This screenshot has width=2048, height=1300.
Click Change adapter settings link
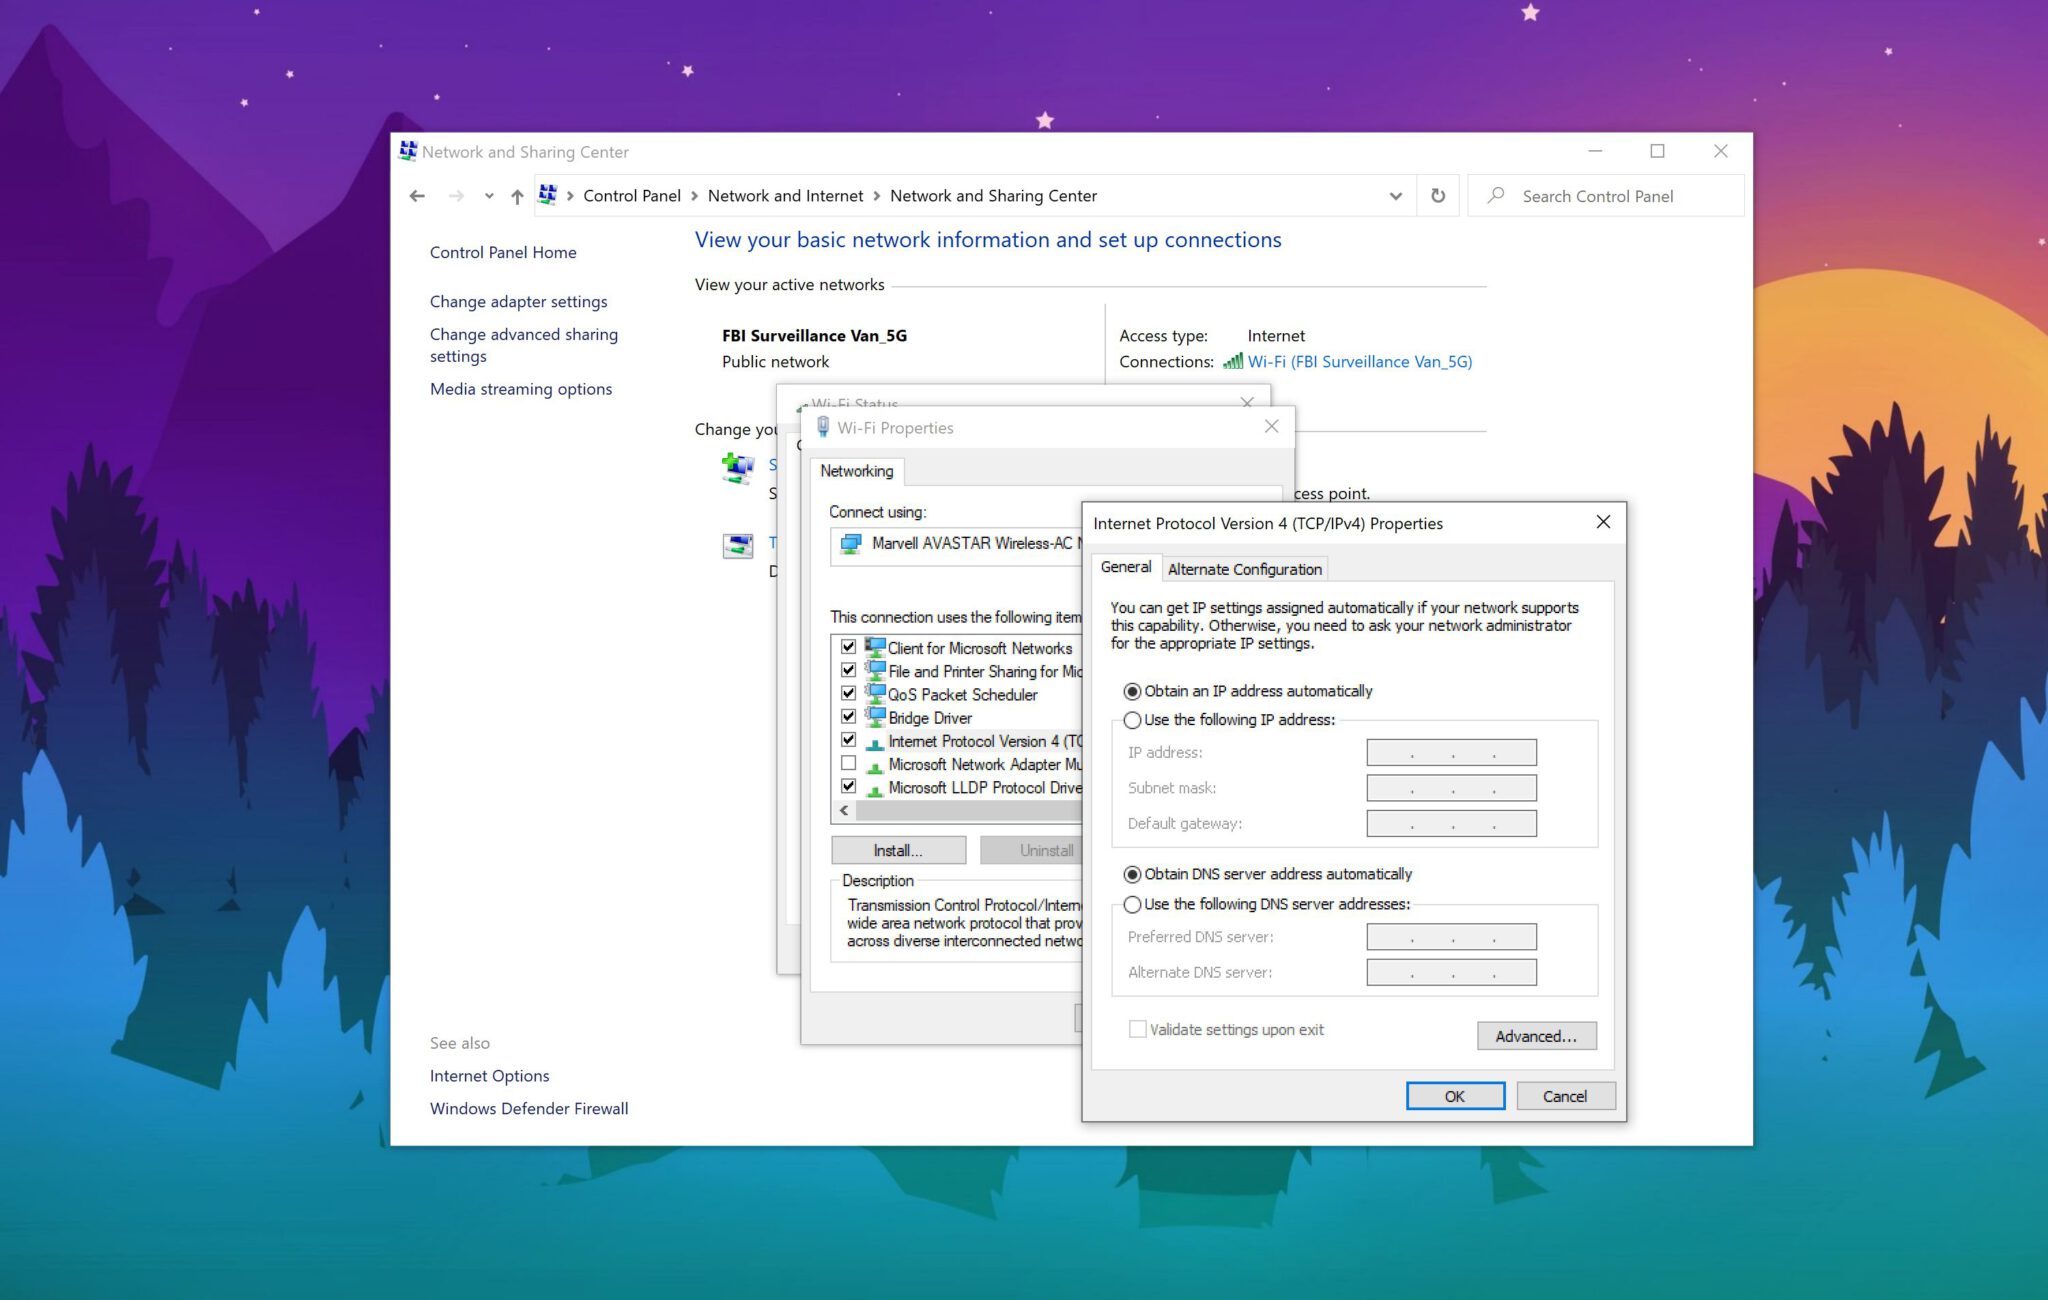click(518, 300)
